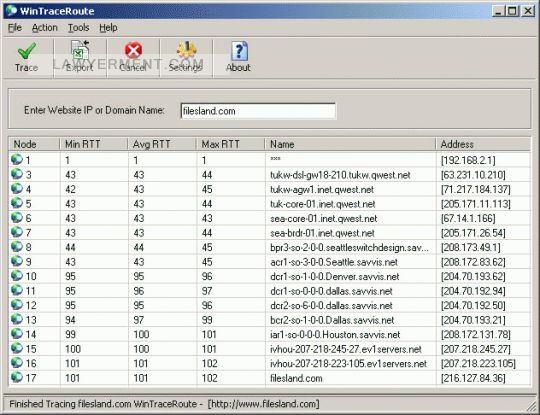Image resolution: width=540 pixels, height=415 pixels.
Task: Click address [216.127.84.36]
Action: coord(473,378)
